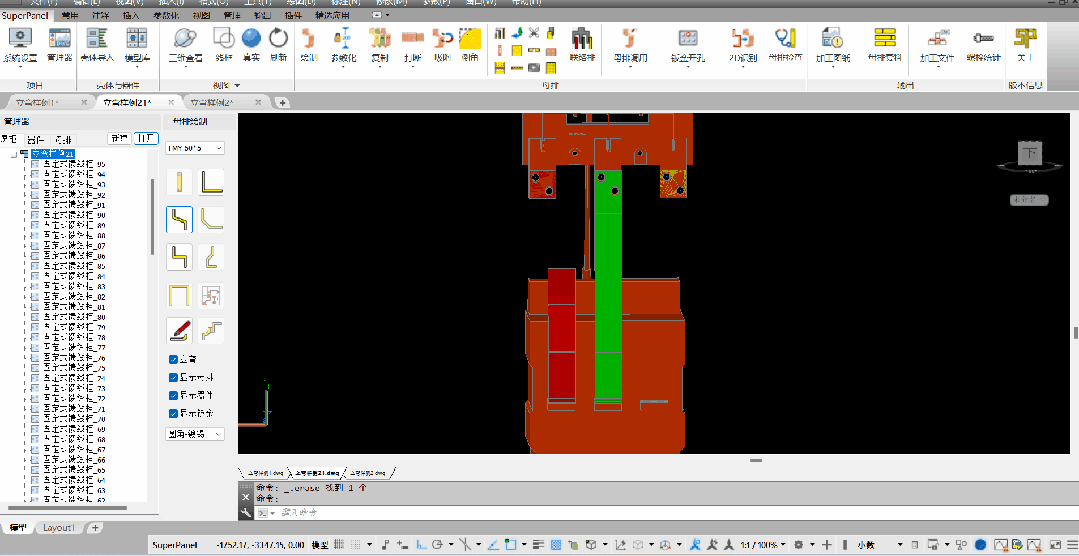Click the 联络排 multi-colored busbar icon
Viewport: 1079px width, 556px height.
click(582, 38)
